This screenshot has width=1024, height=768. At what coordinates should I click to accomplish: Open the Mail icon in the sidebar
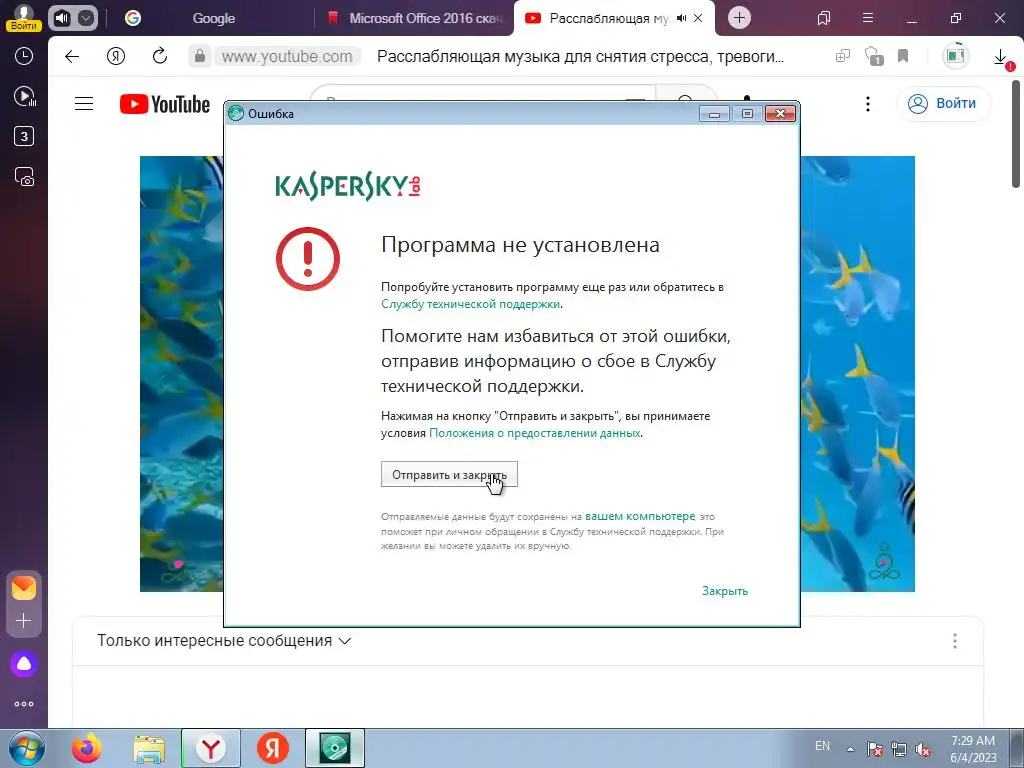(24, 588)
